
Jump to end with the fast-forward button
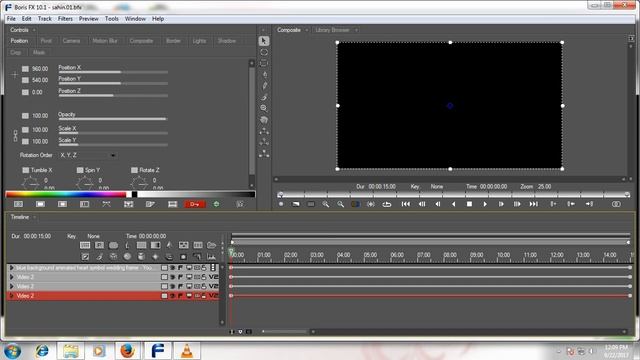pos(533,204)
